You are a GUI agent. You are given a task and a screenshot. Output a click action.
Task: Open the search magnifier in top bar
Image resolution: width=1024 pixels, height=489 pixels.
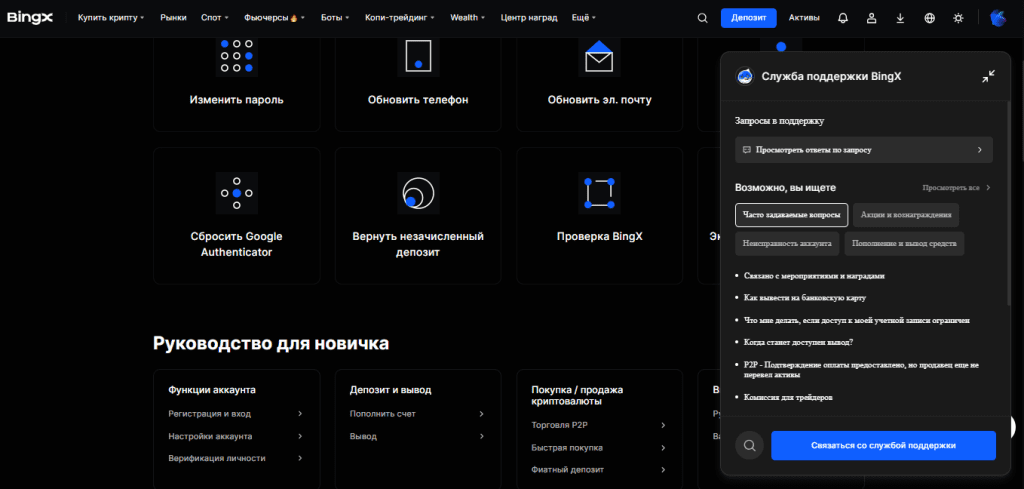click(x=703, y=18)
